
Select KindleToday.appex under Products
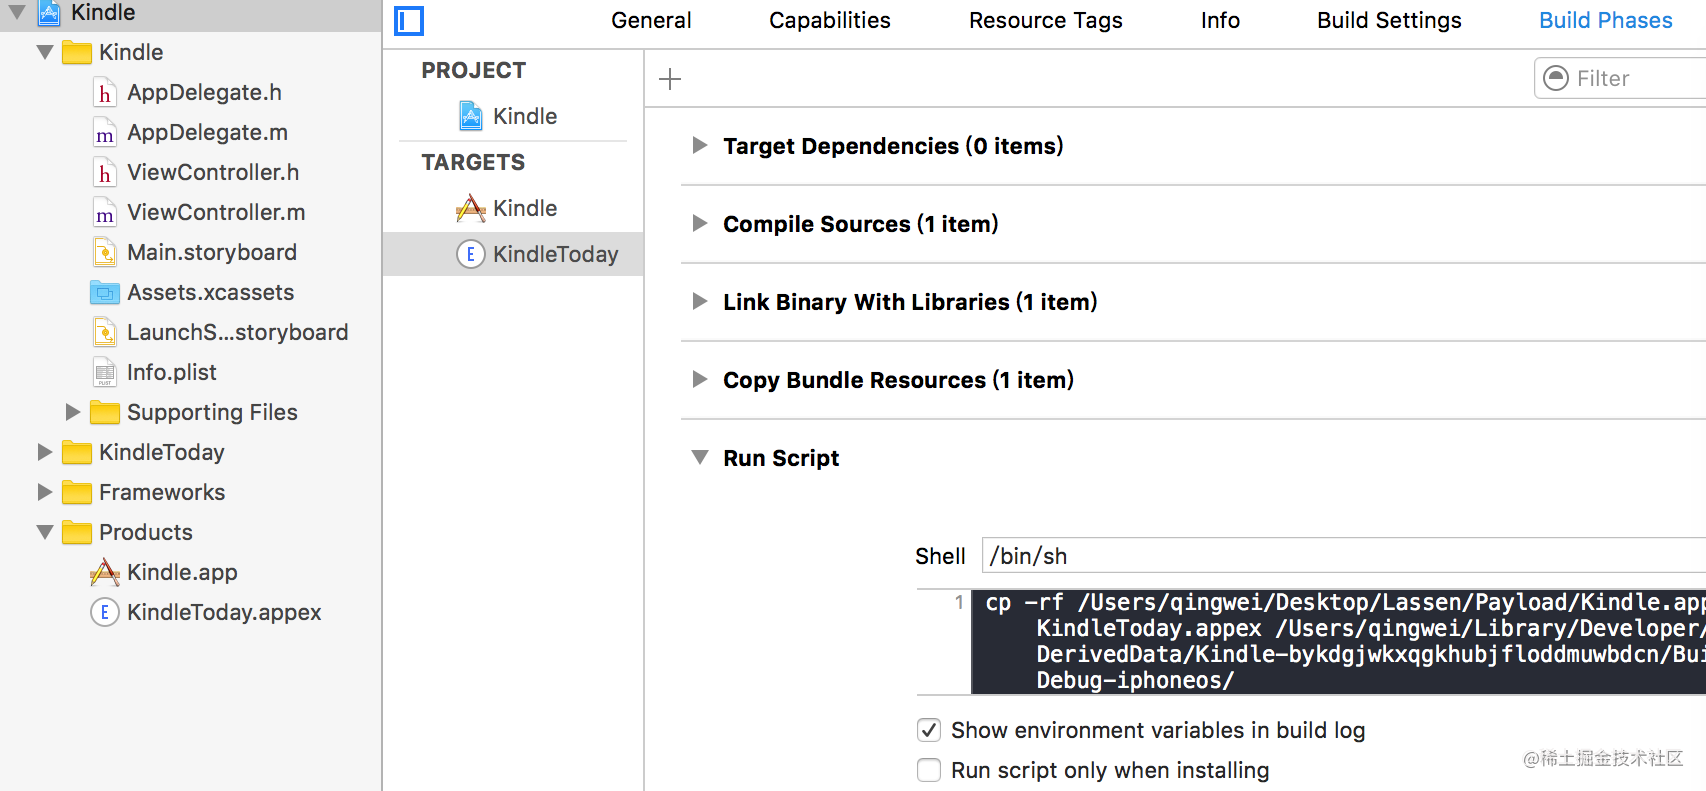tap(224, 612)
